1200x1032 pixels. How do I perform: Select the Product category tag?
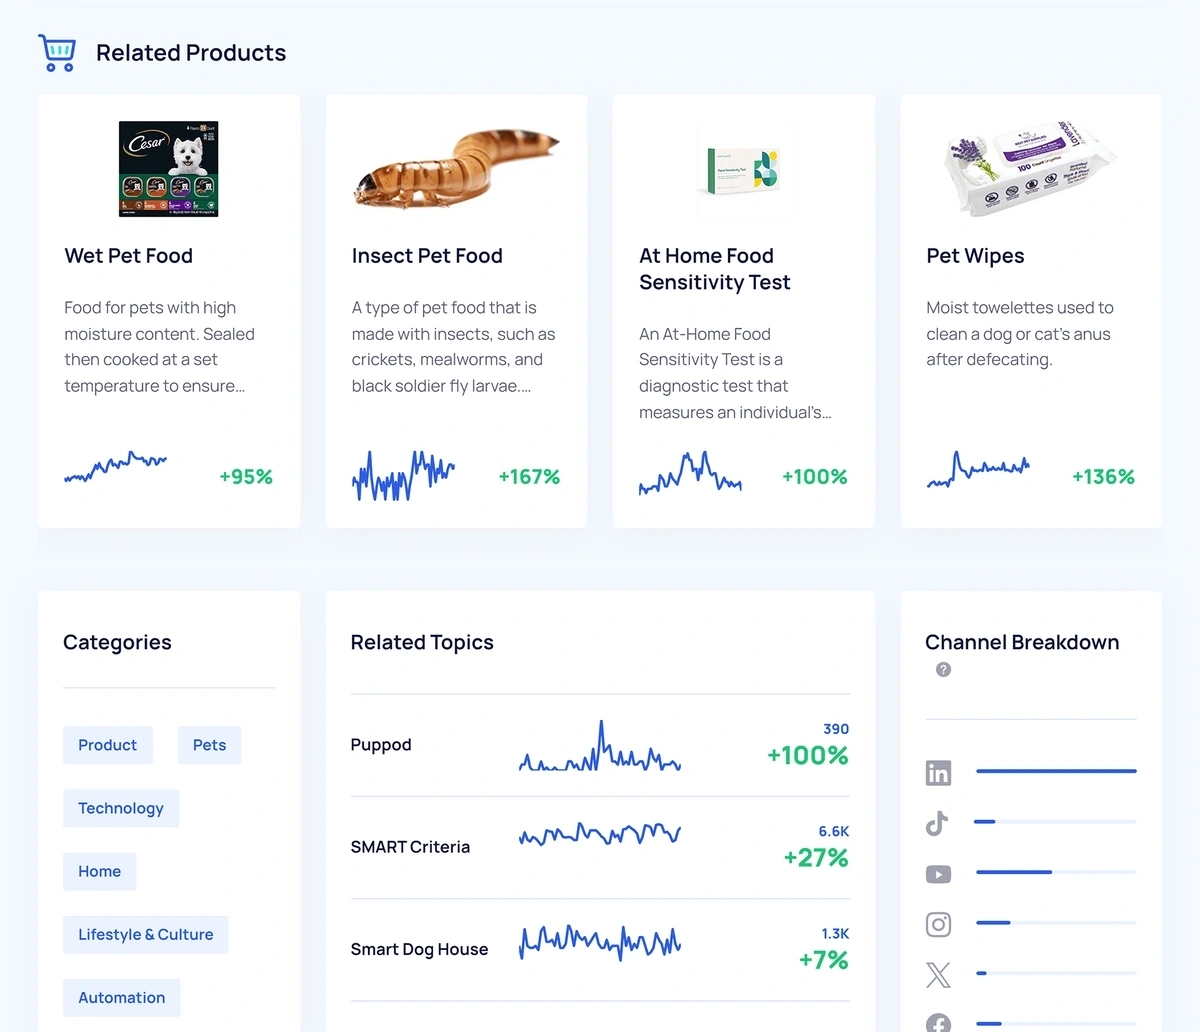pyautogui.click(x=108, y=745)
